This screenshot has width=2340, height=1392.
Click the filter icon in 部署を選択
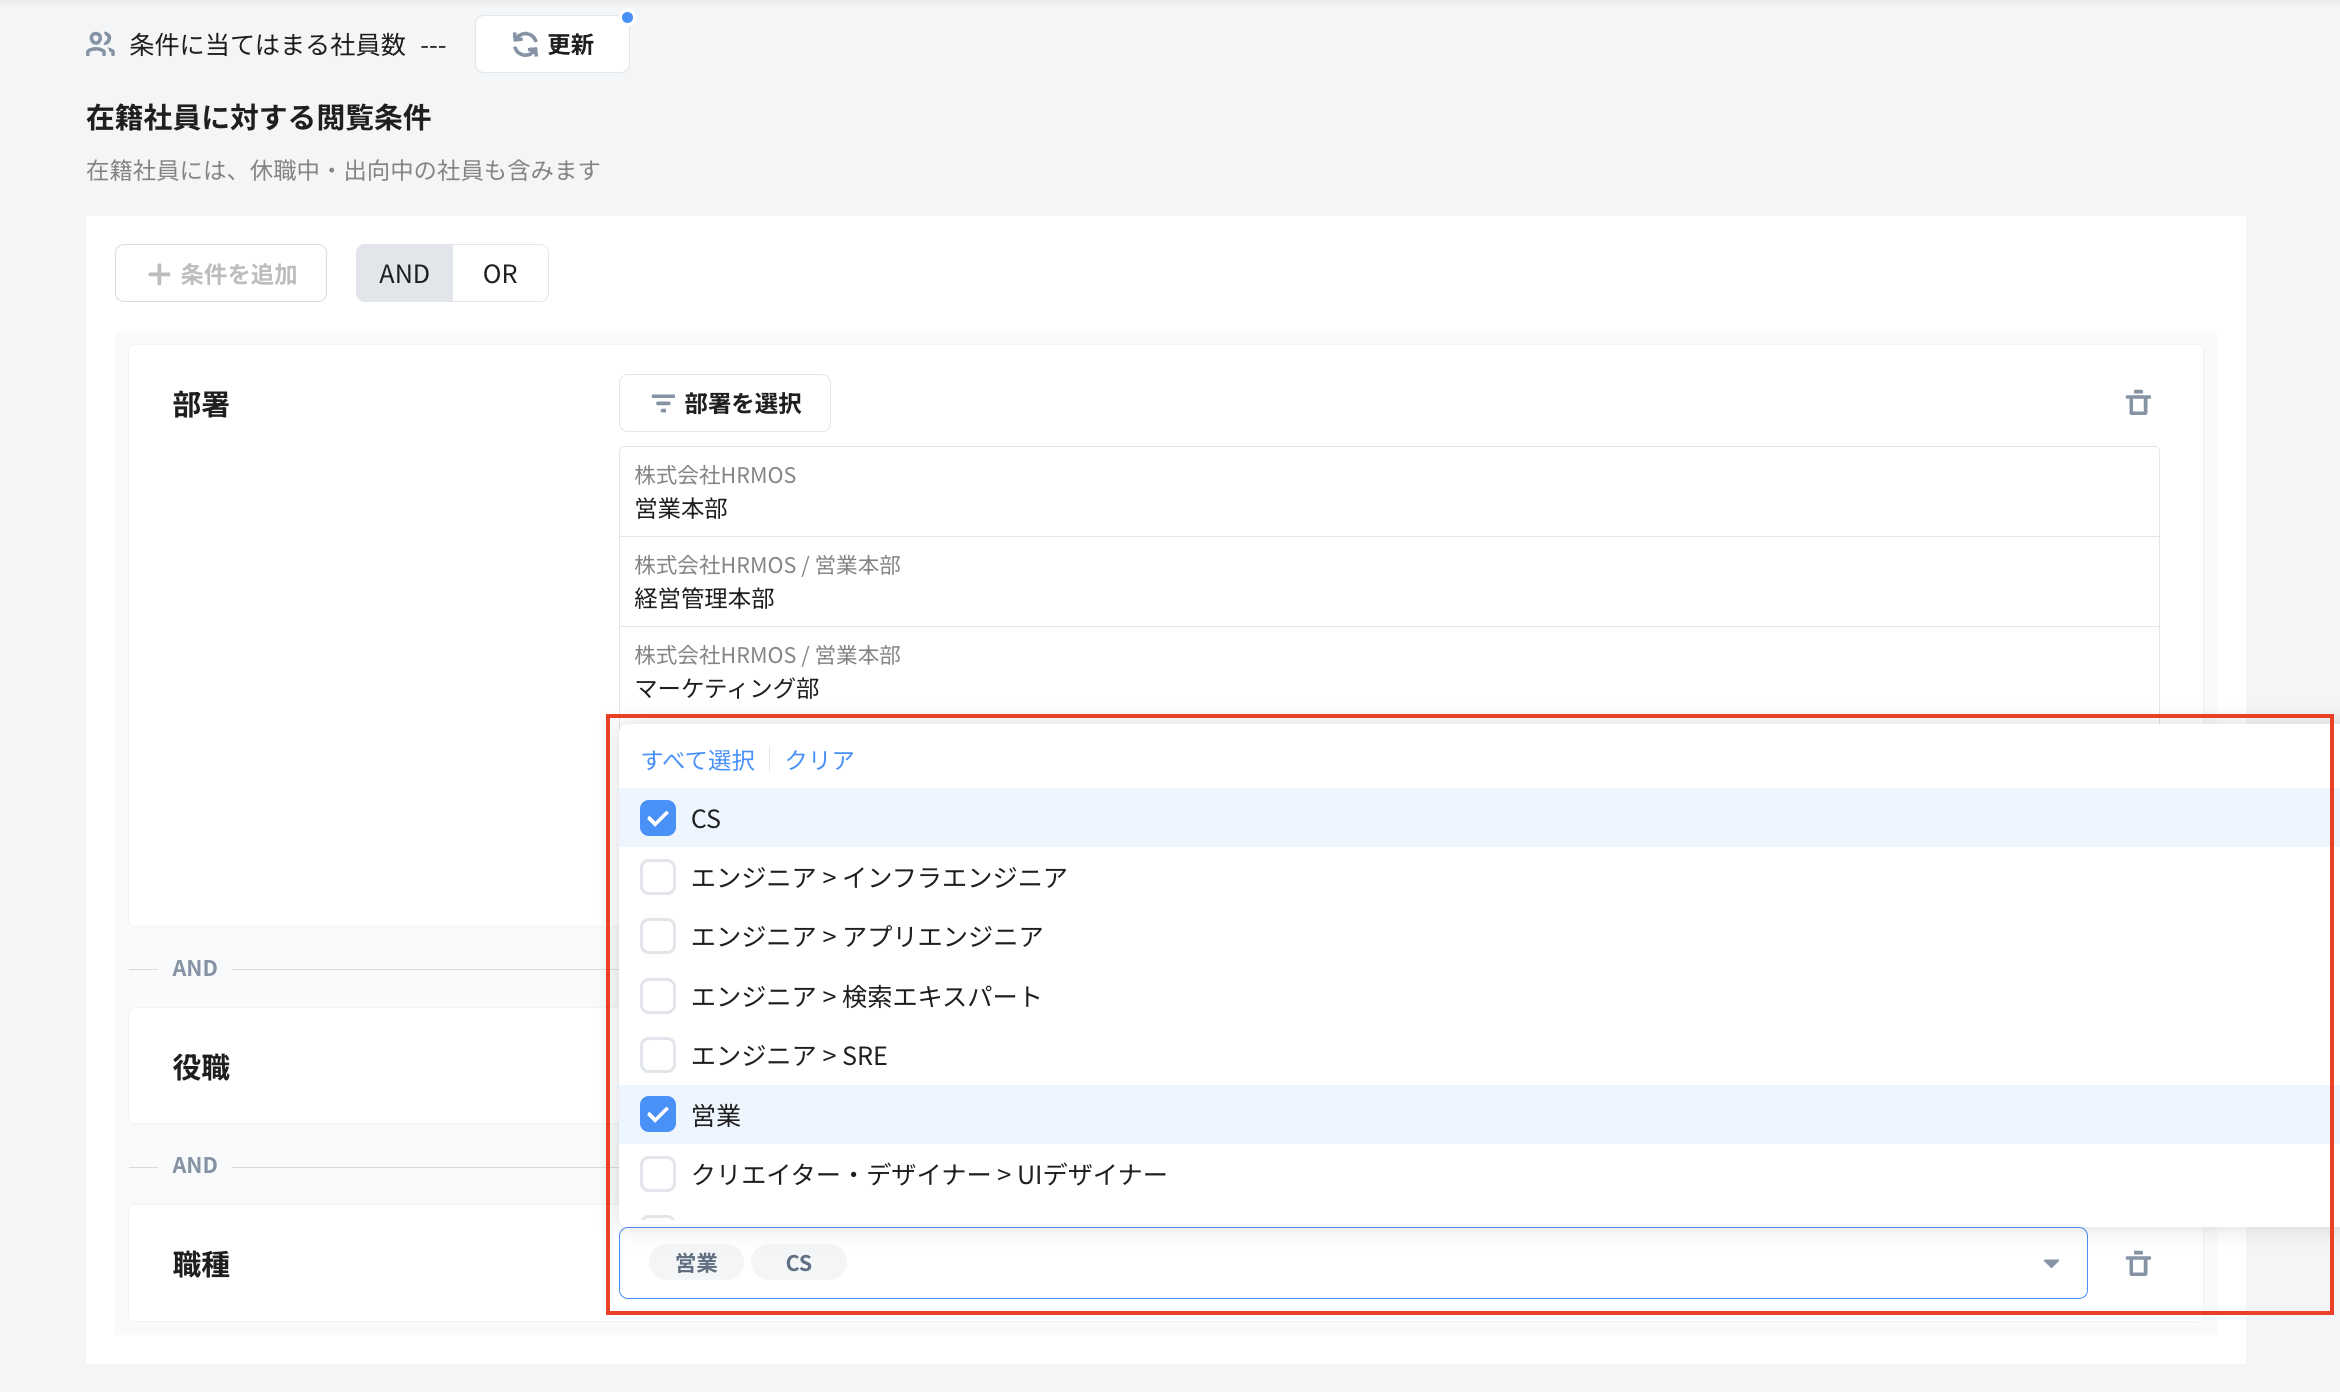coord(662,403)
